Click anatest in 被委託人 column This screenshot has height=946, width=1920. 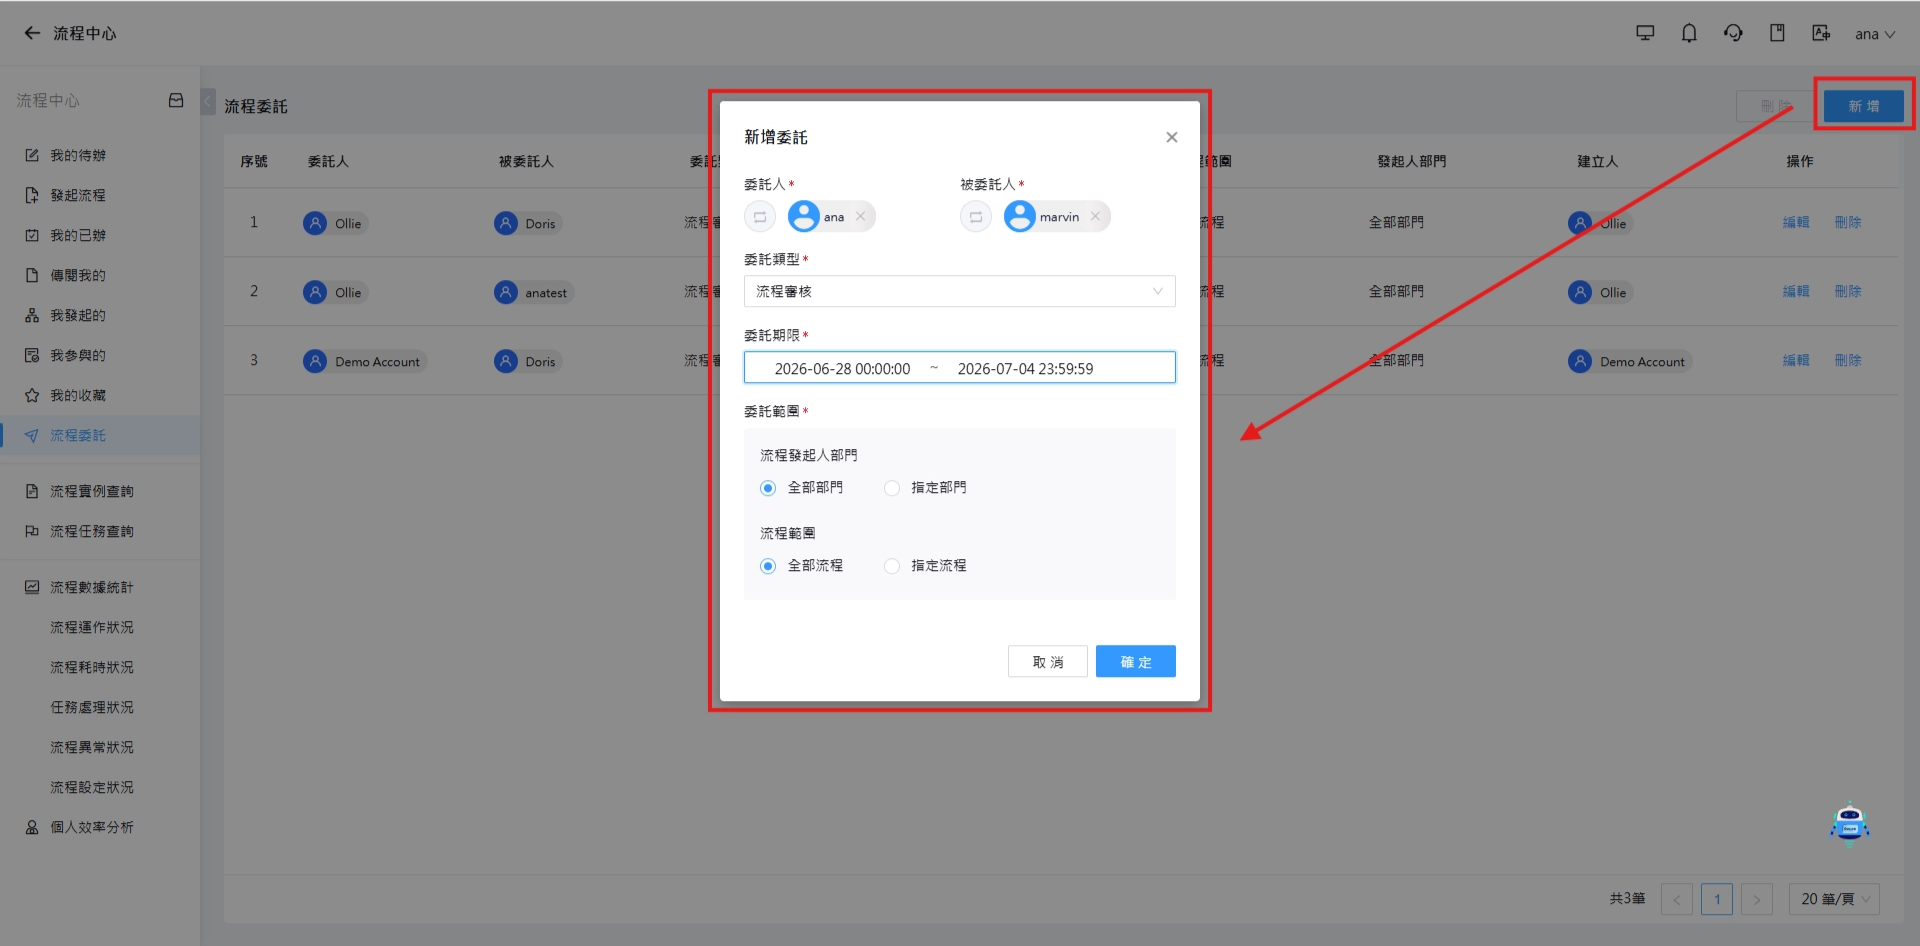534,292
